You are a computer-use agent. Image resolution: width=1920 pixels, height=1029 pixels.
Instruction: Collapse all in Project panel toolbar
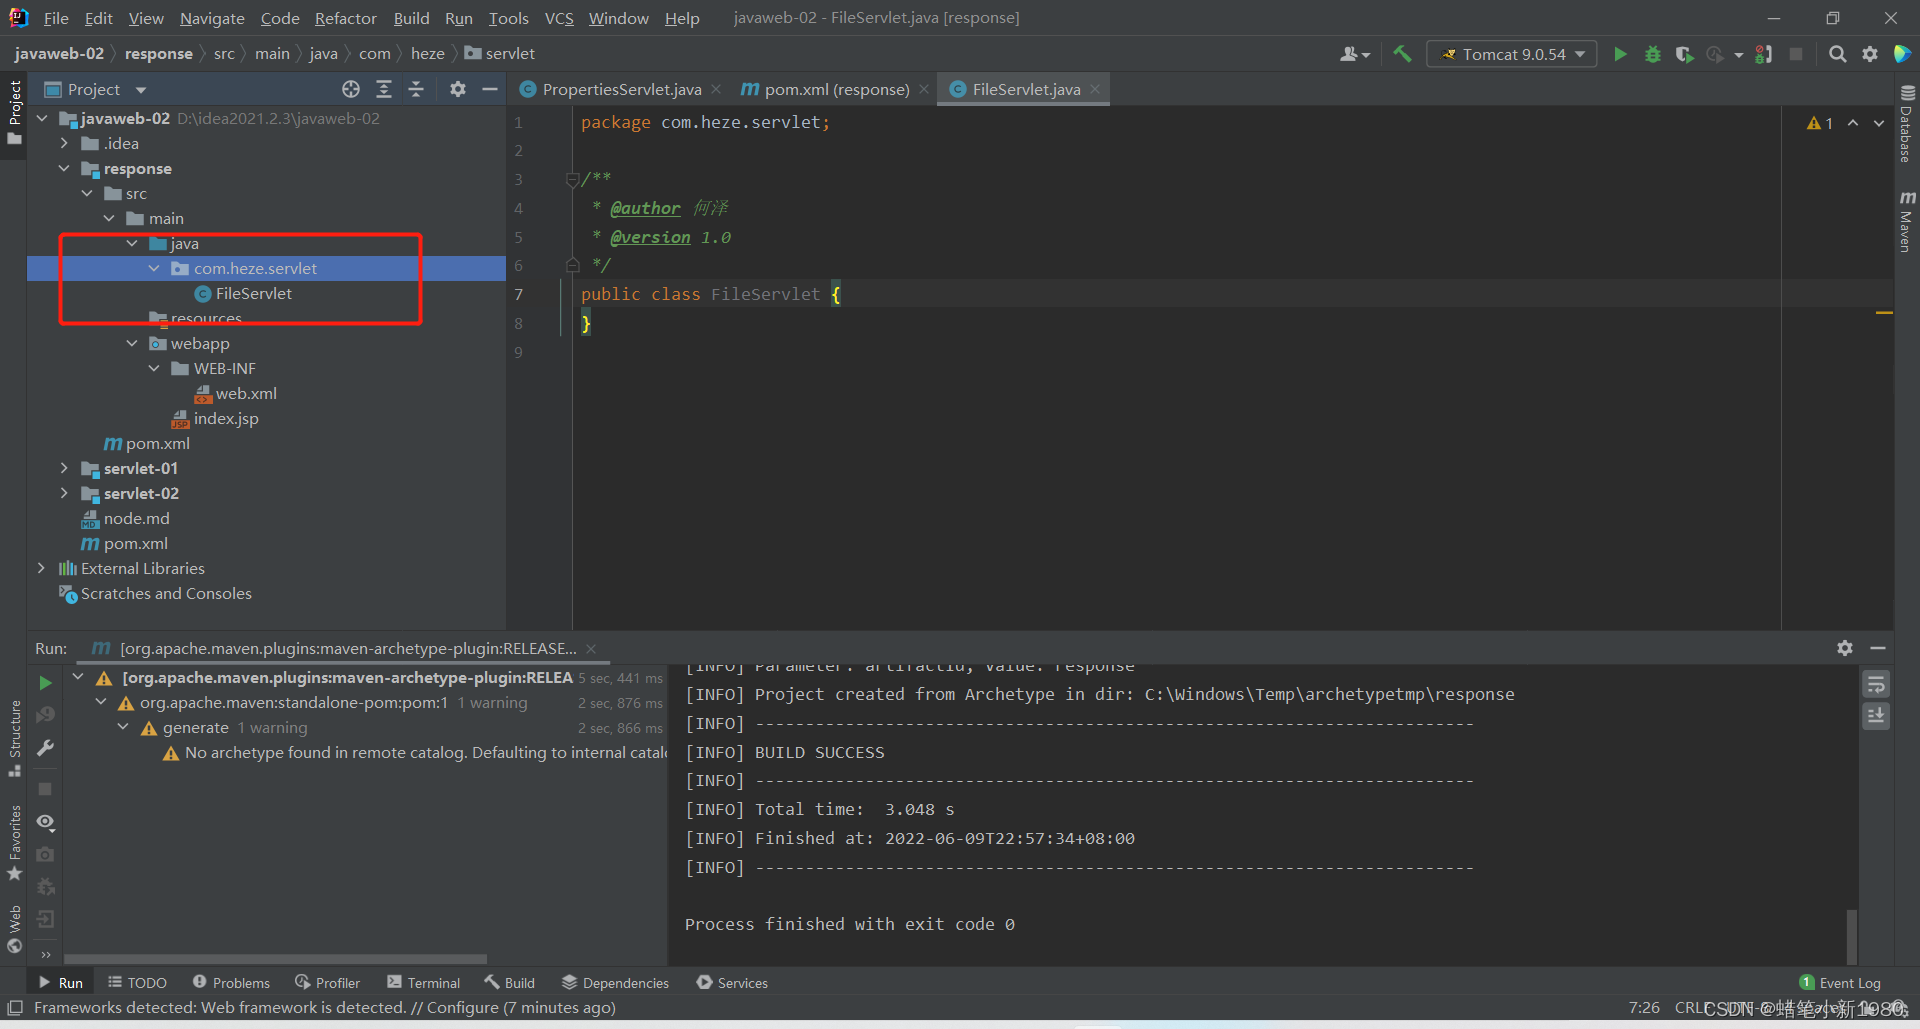tap(416, 89)
